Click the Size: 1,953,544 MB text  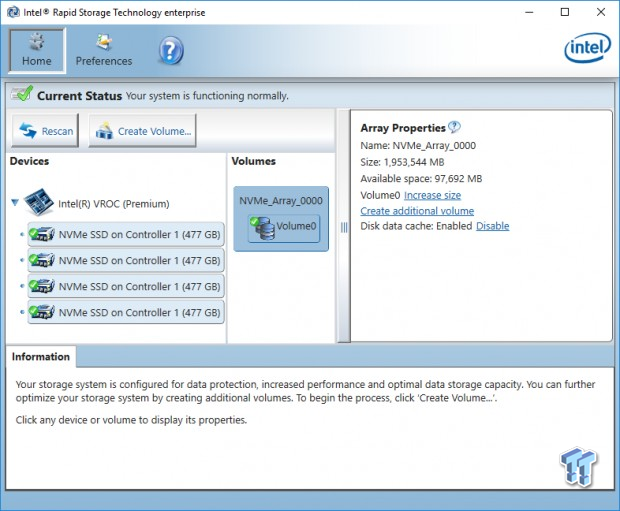(x=402, y=162)
